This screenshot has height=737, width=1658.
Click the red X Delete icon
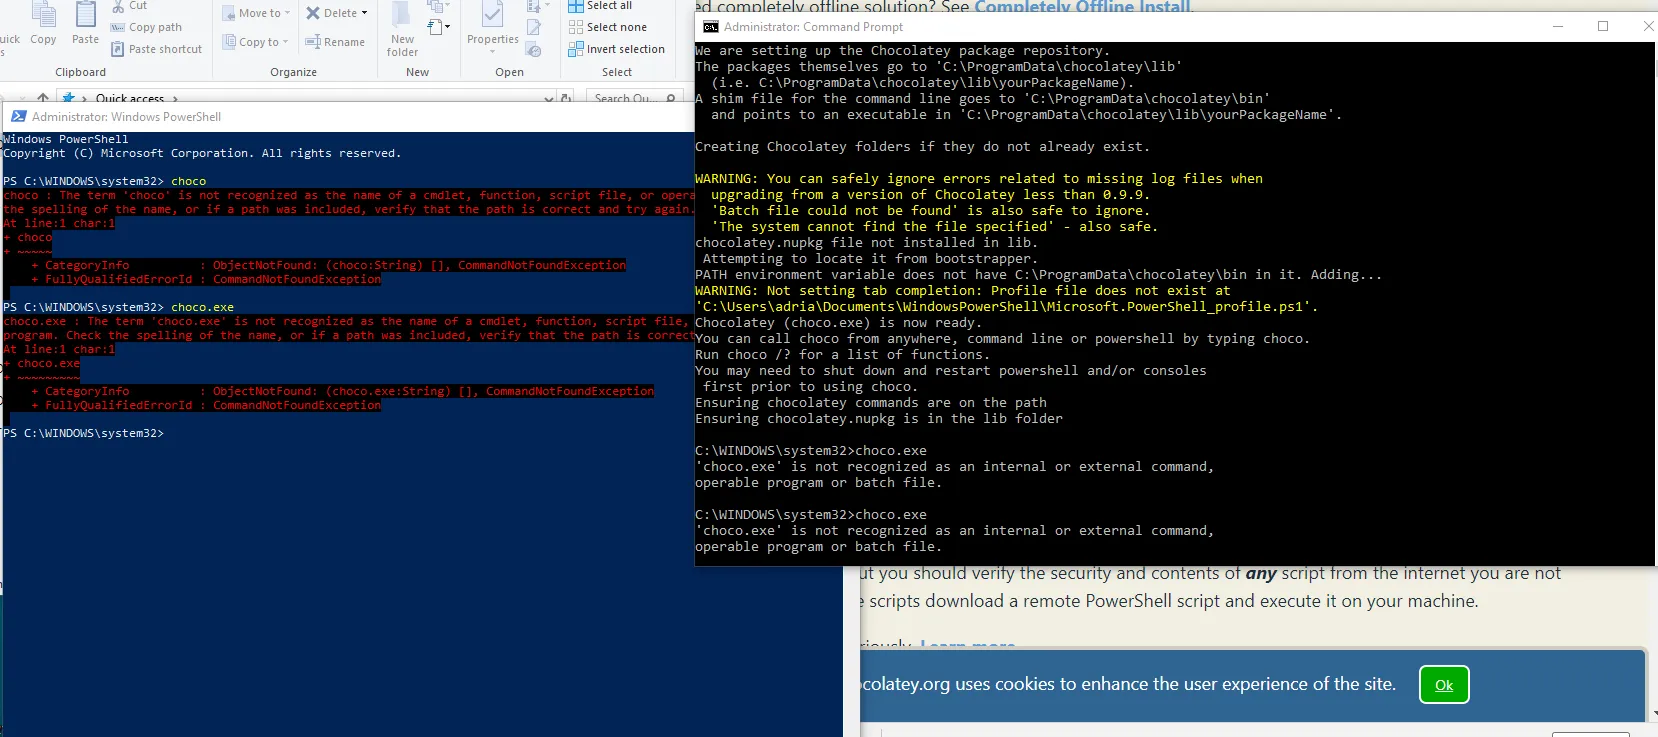coord(313,13)
